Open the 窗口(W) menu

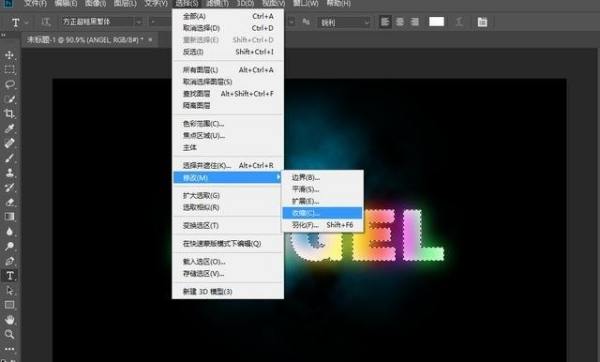tap(305, 3)
